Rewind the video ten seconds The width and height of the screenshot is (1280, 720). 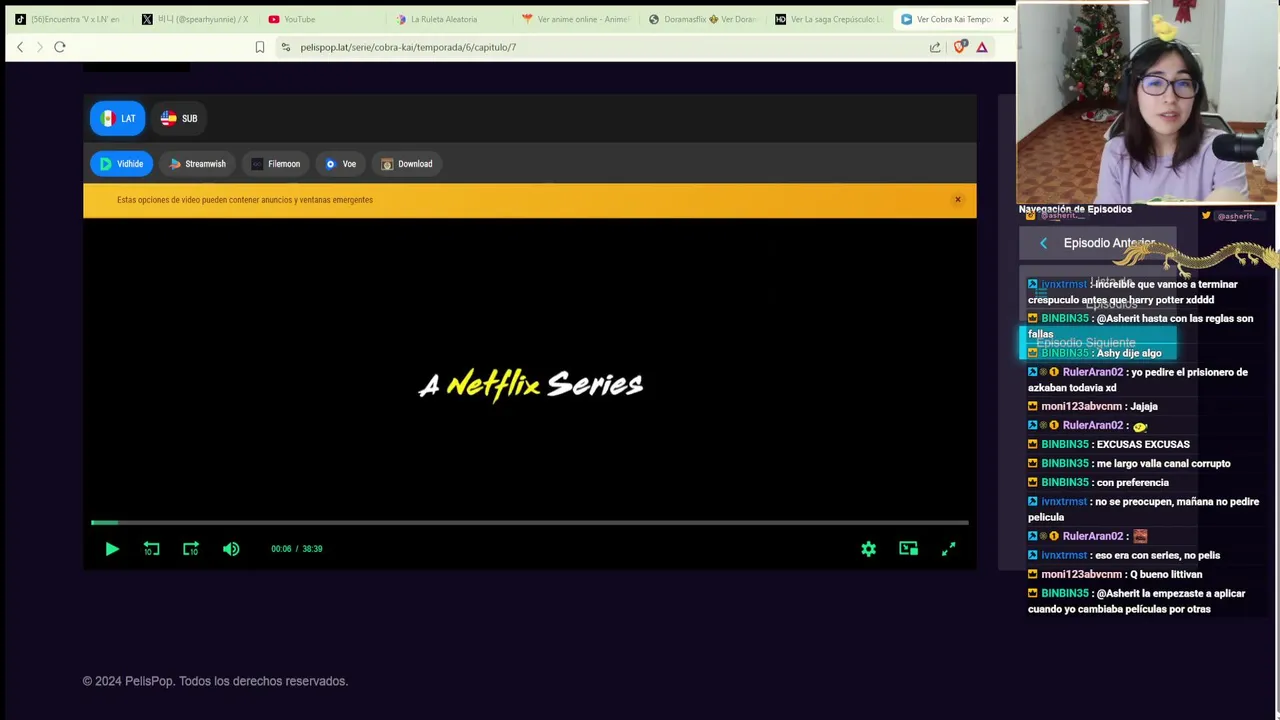tap(151, 549)
